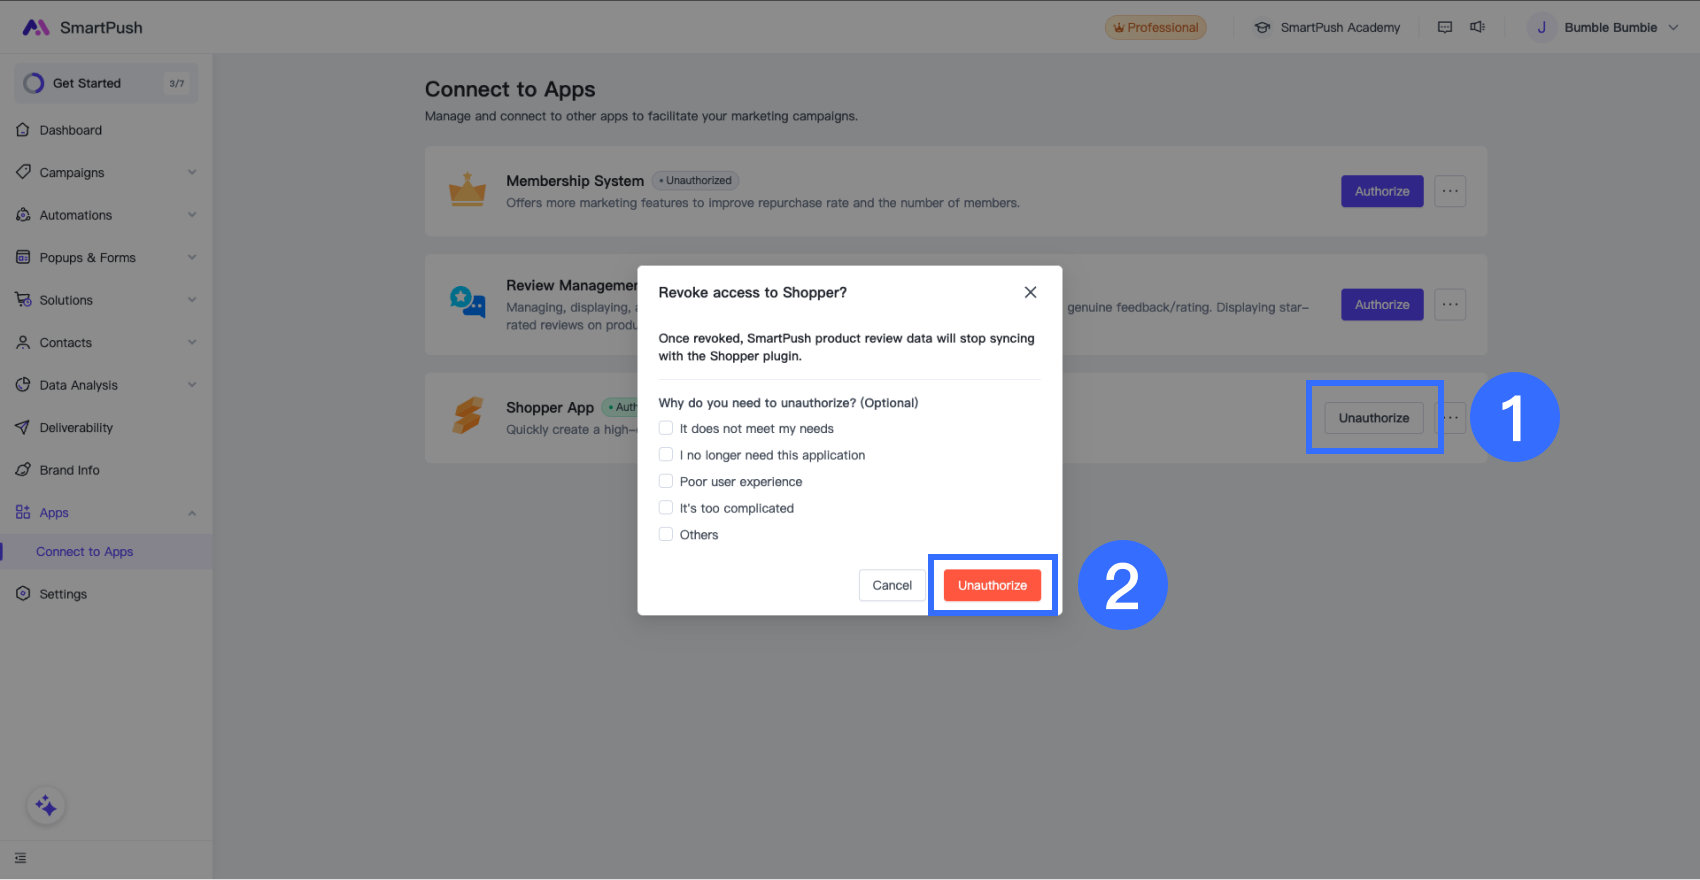Open the AI assistant sparkle icon
1700x880 pixels.
coord(46,806)
